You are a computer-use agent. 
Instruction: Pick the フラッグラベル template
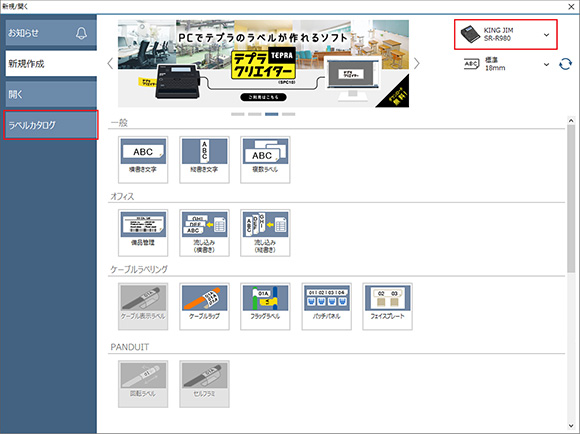click(265, 306)
